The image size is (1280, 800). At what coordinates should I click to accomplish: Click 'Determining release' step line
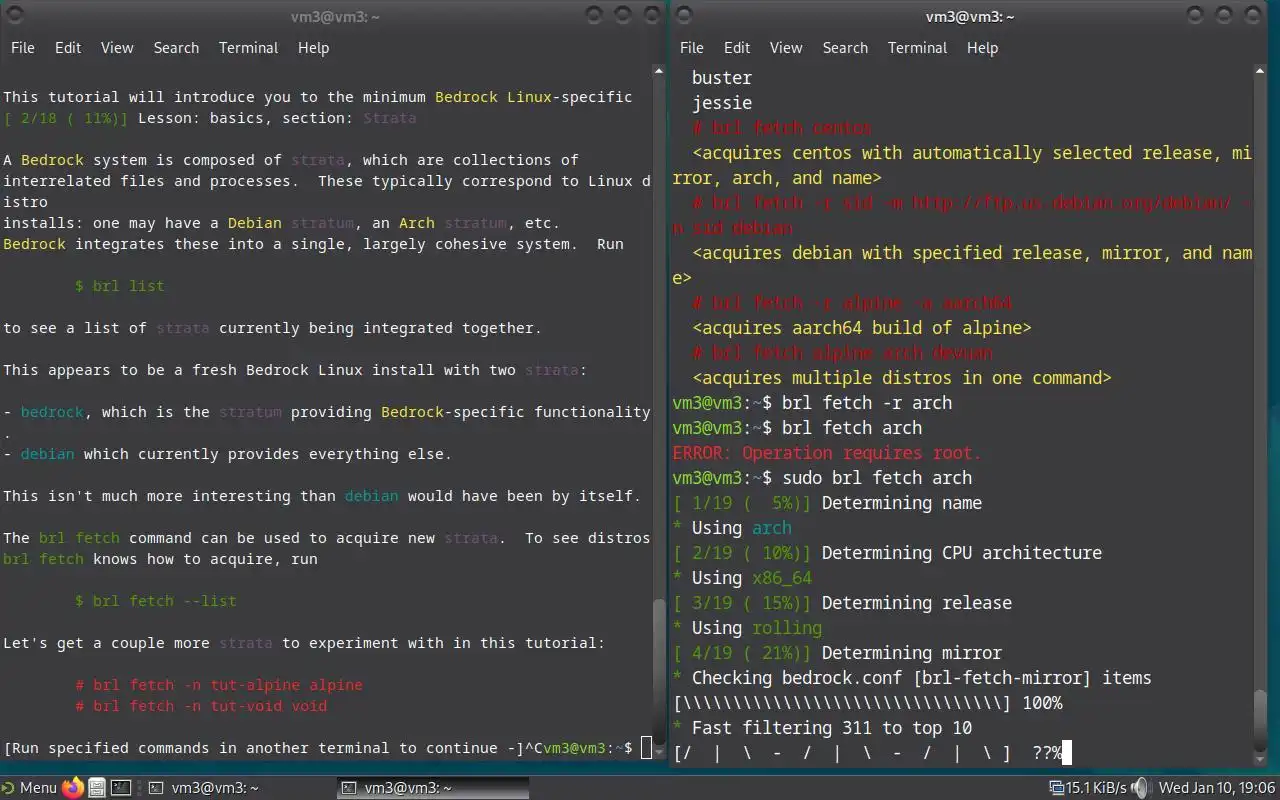917,603
